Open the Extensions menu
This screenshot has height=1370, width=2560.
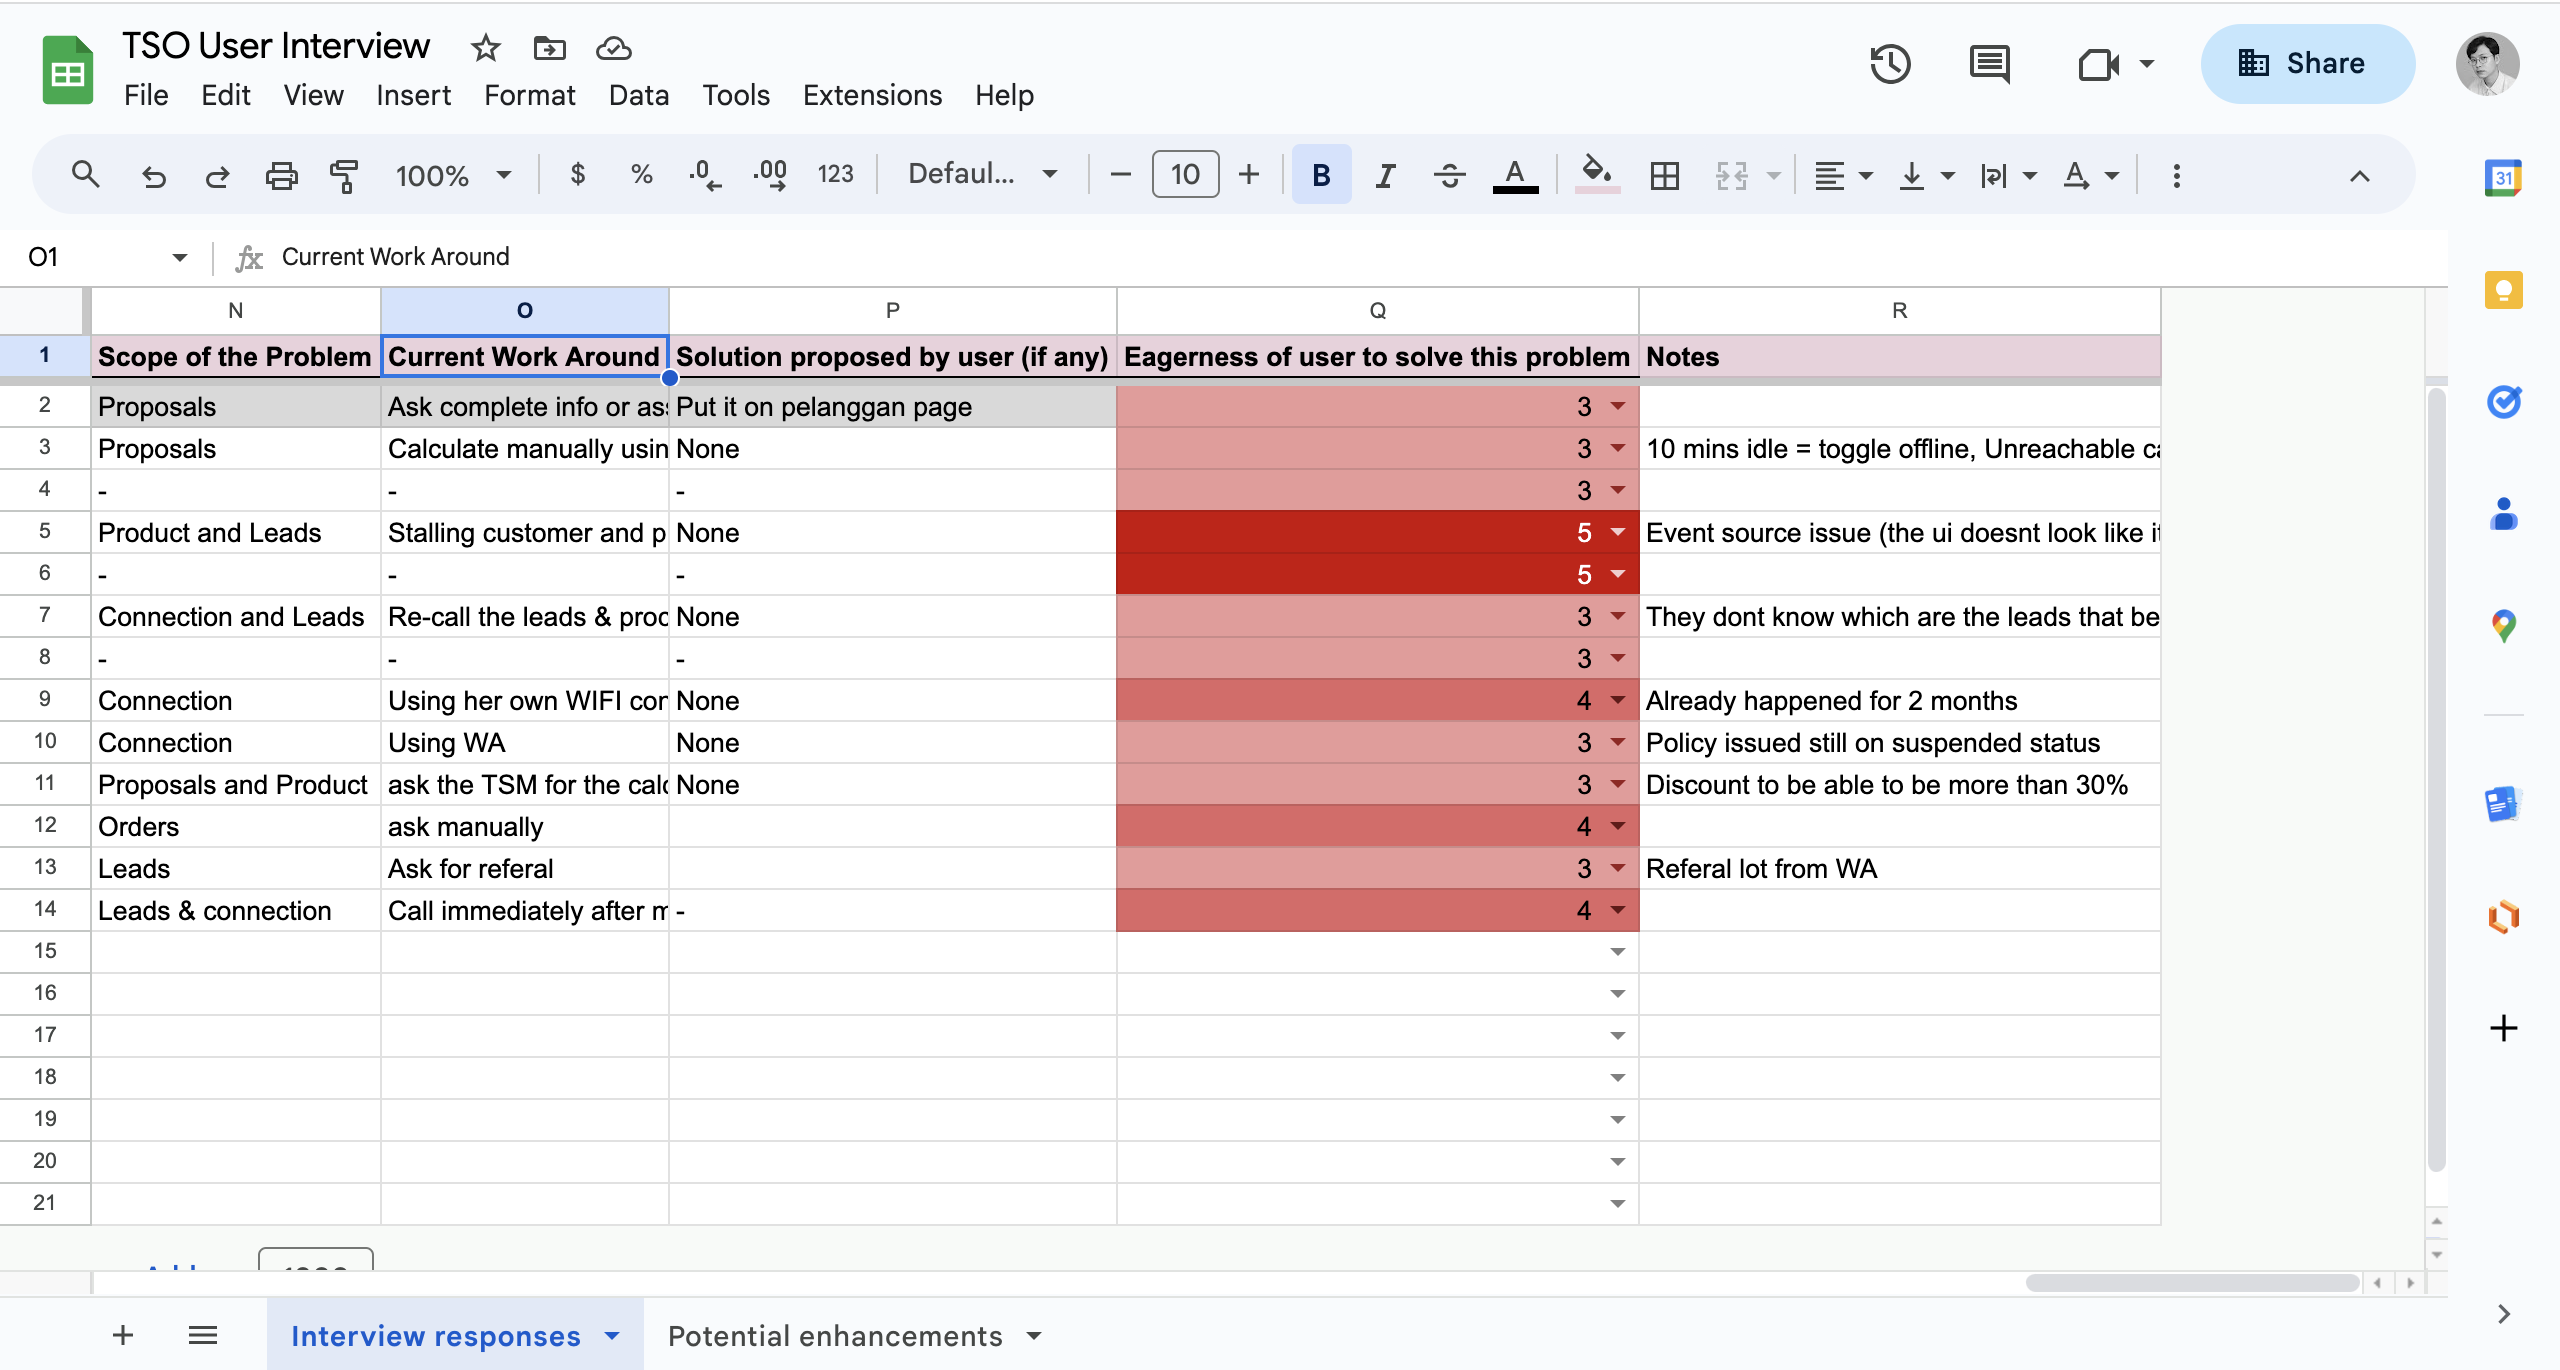coord(872,95)
